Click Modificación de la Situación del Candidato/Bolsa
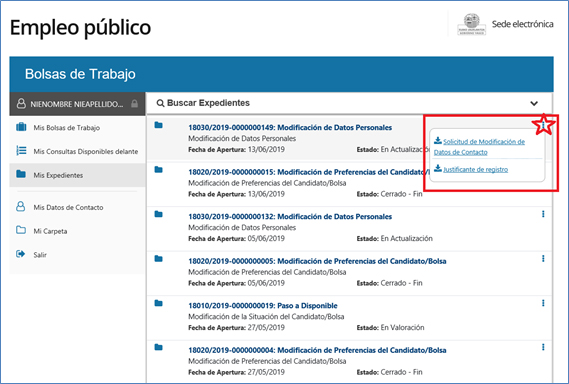Screen dimensions: 569x384 point(266,316)
